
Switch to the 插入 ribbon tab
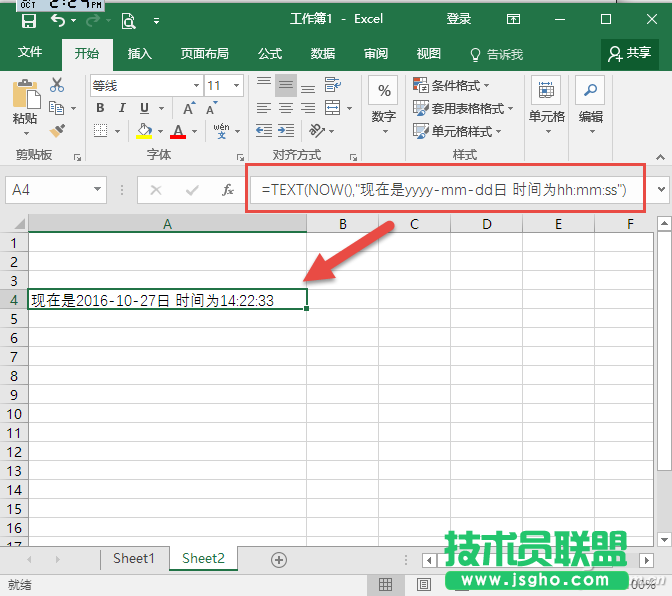[140, 53]
